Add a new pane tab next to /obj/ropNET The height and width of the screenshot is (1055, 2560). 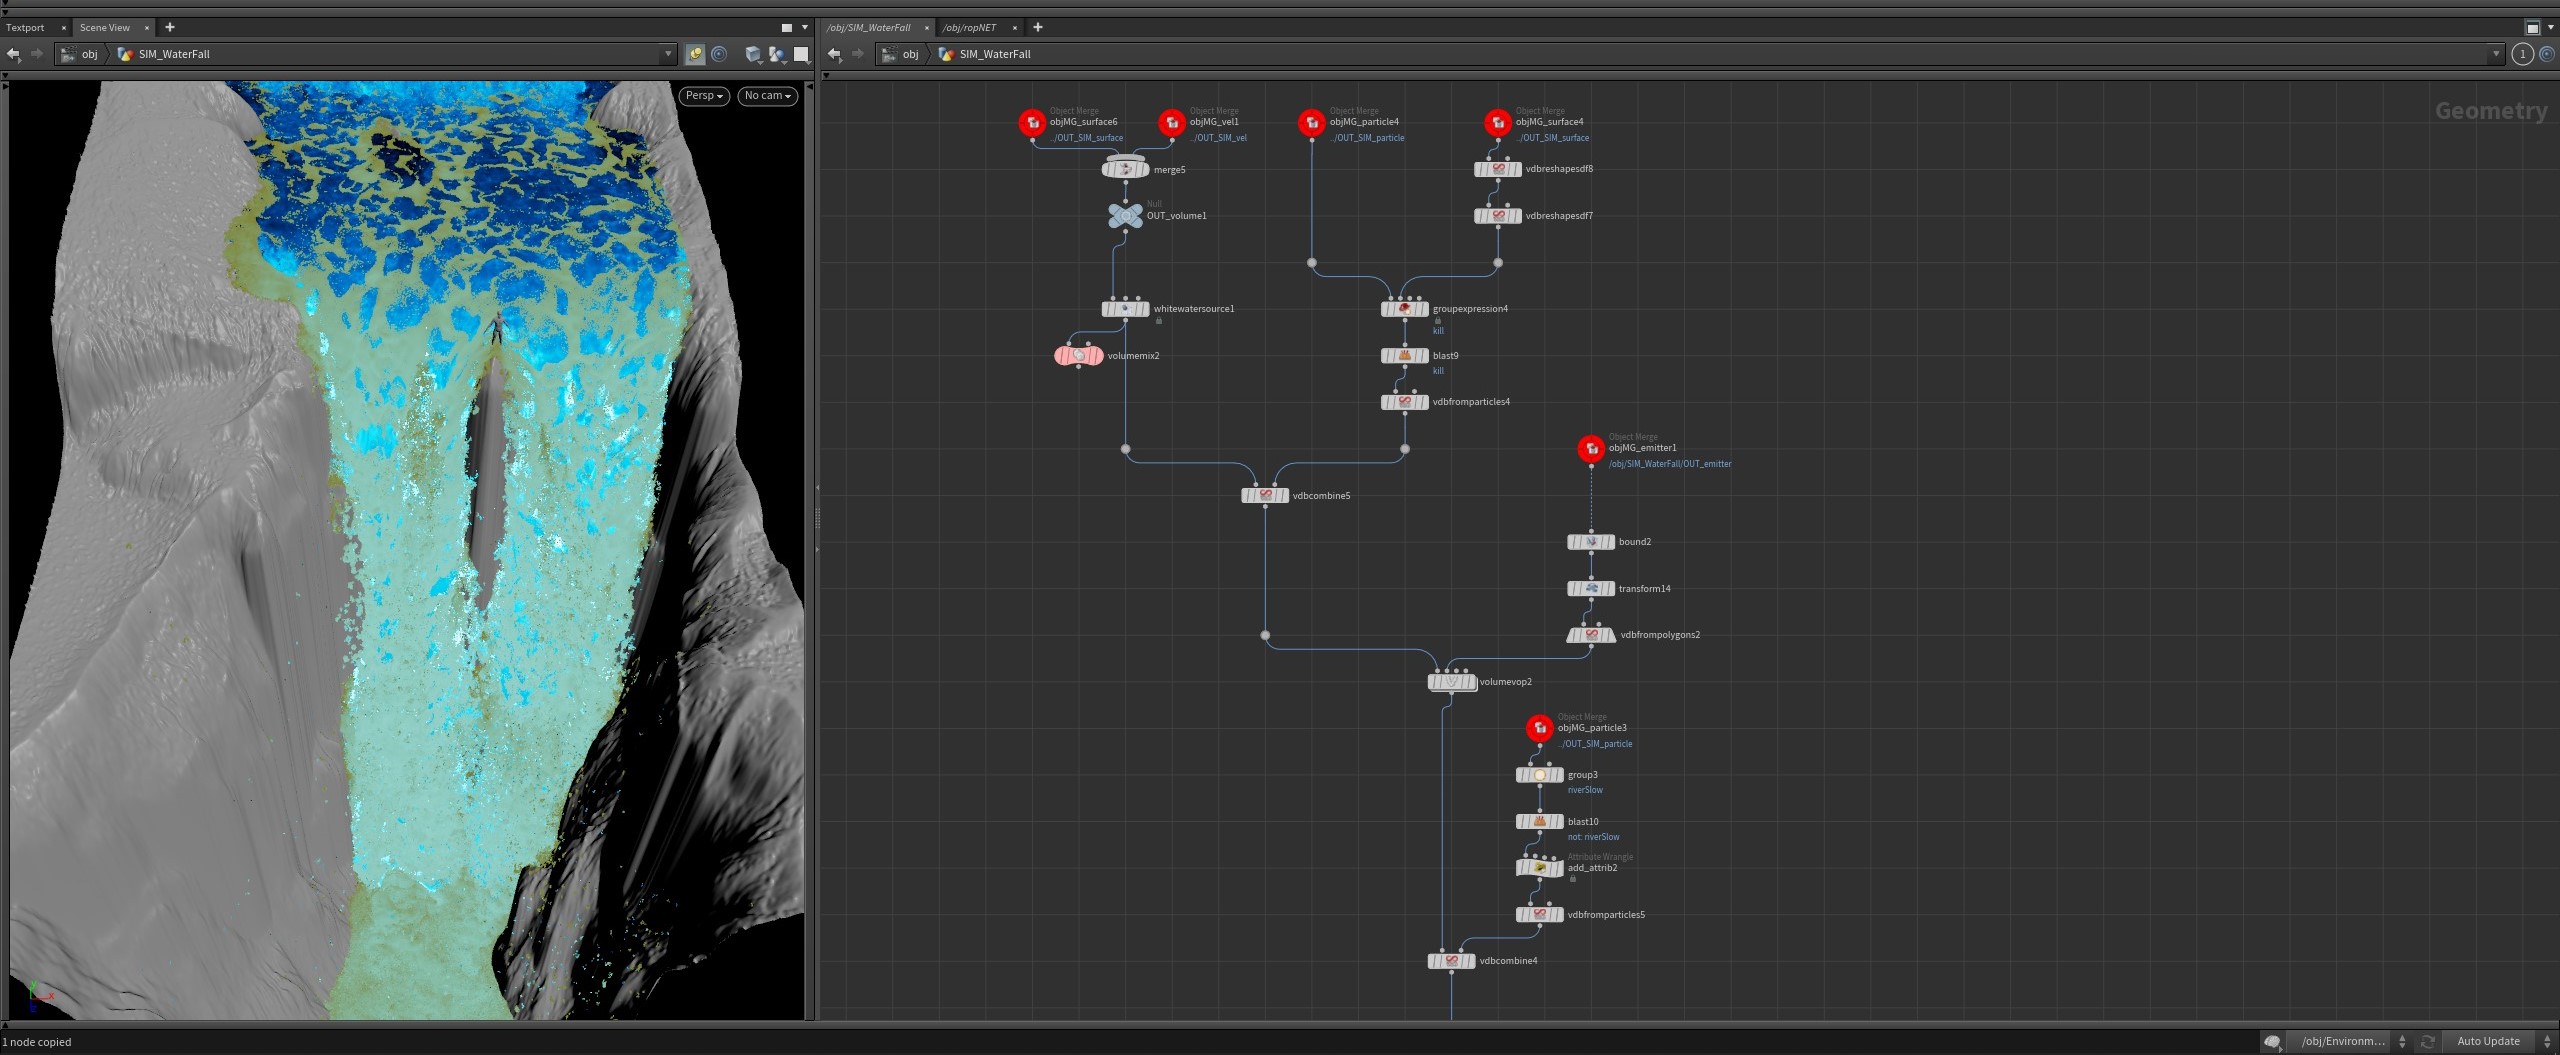pyautogui.click(x=1038, y=27)
